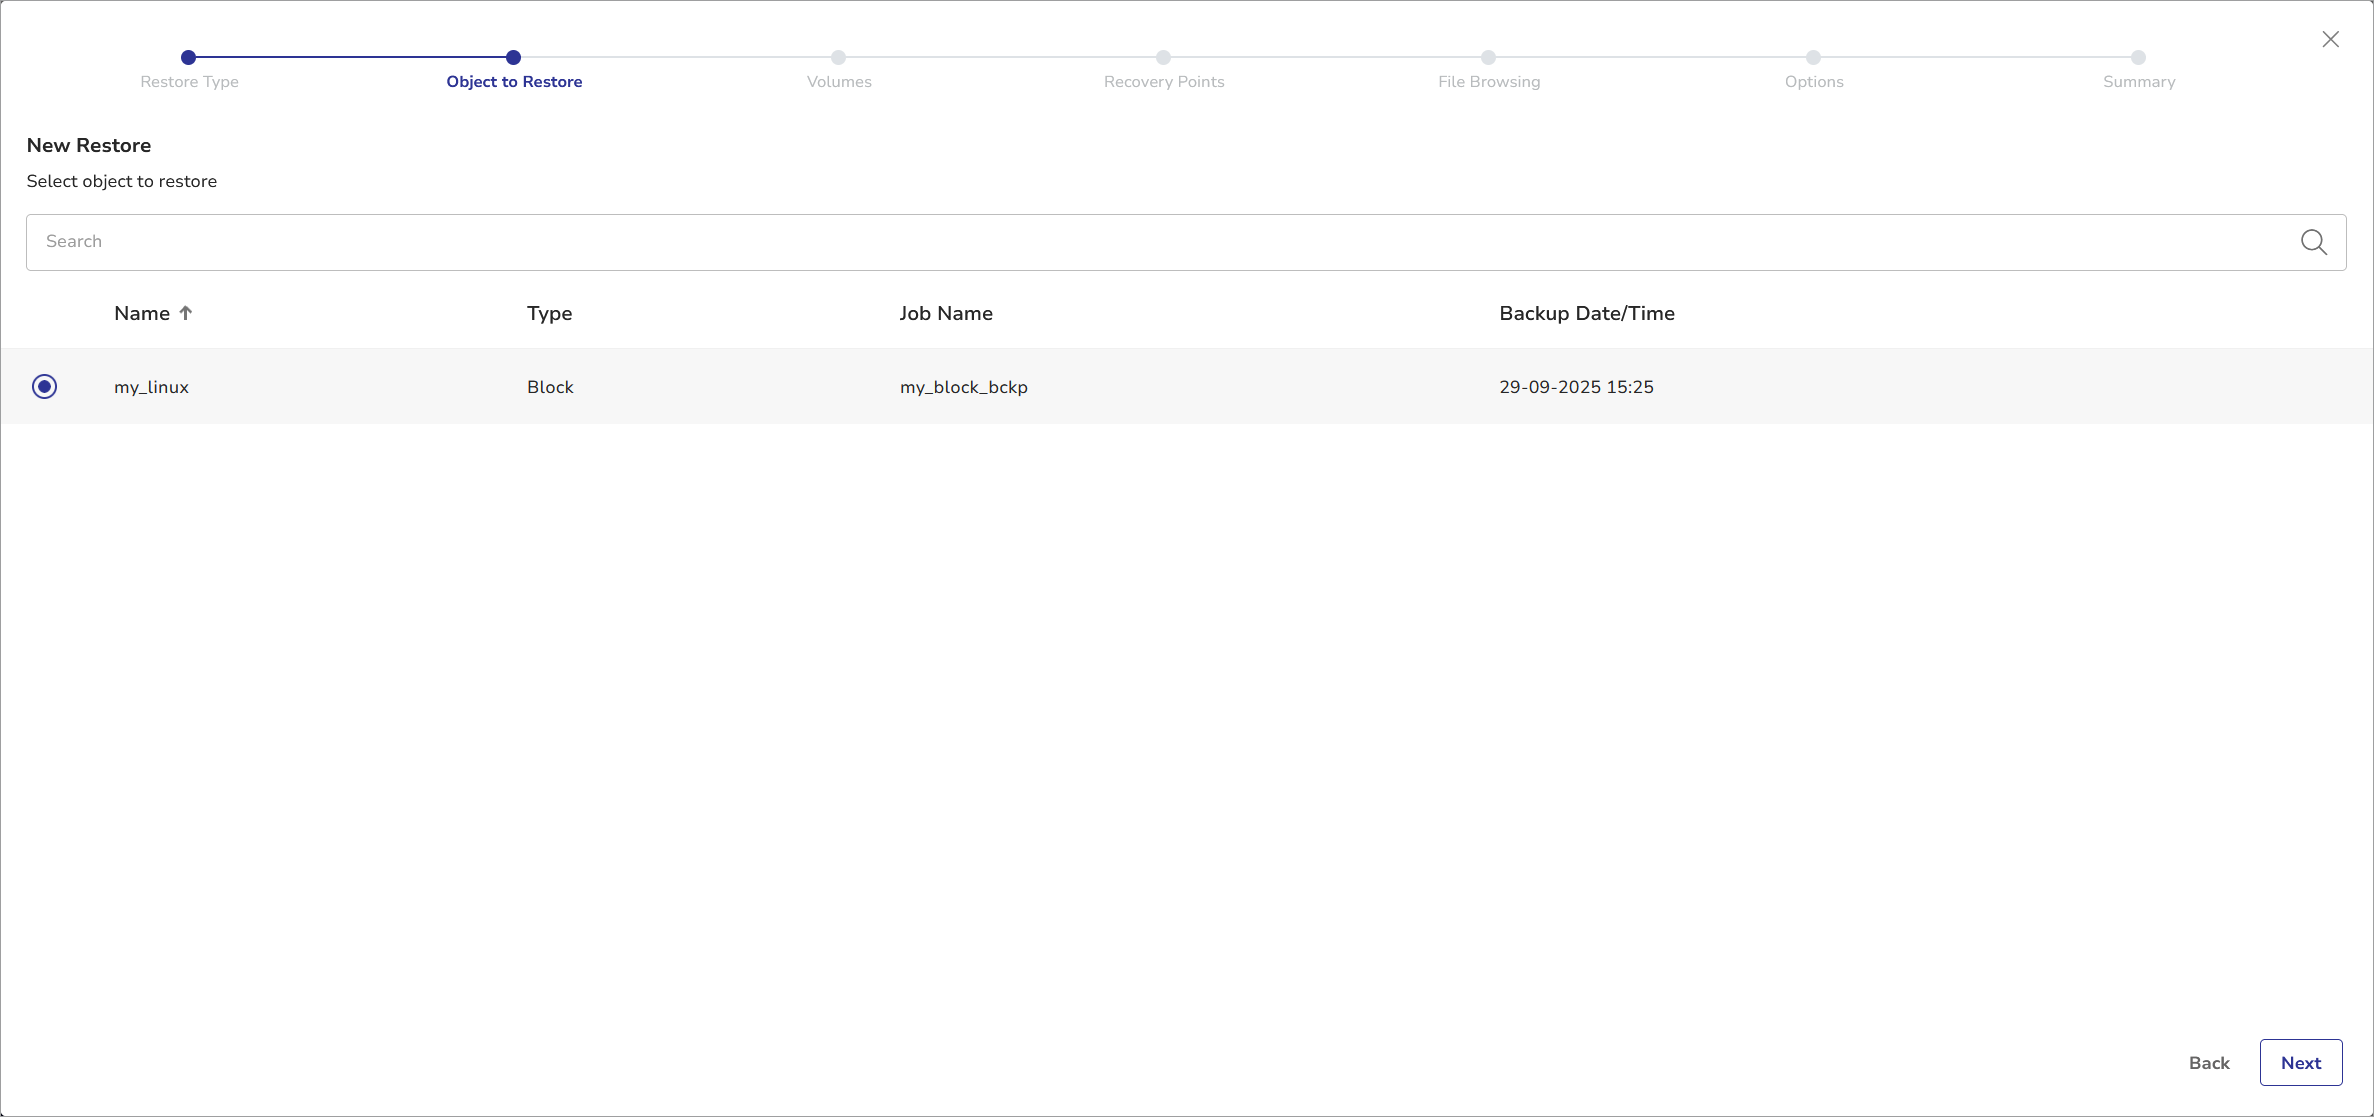Viewport: 2374px width, 1117px height.
Task: Click the Restore Type step dot
Action: point(188,57)
